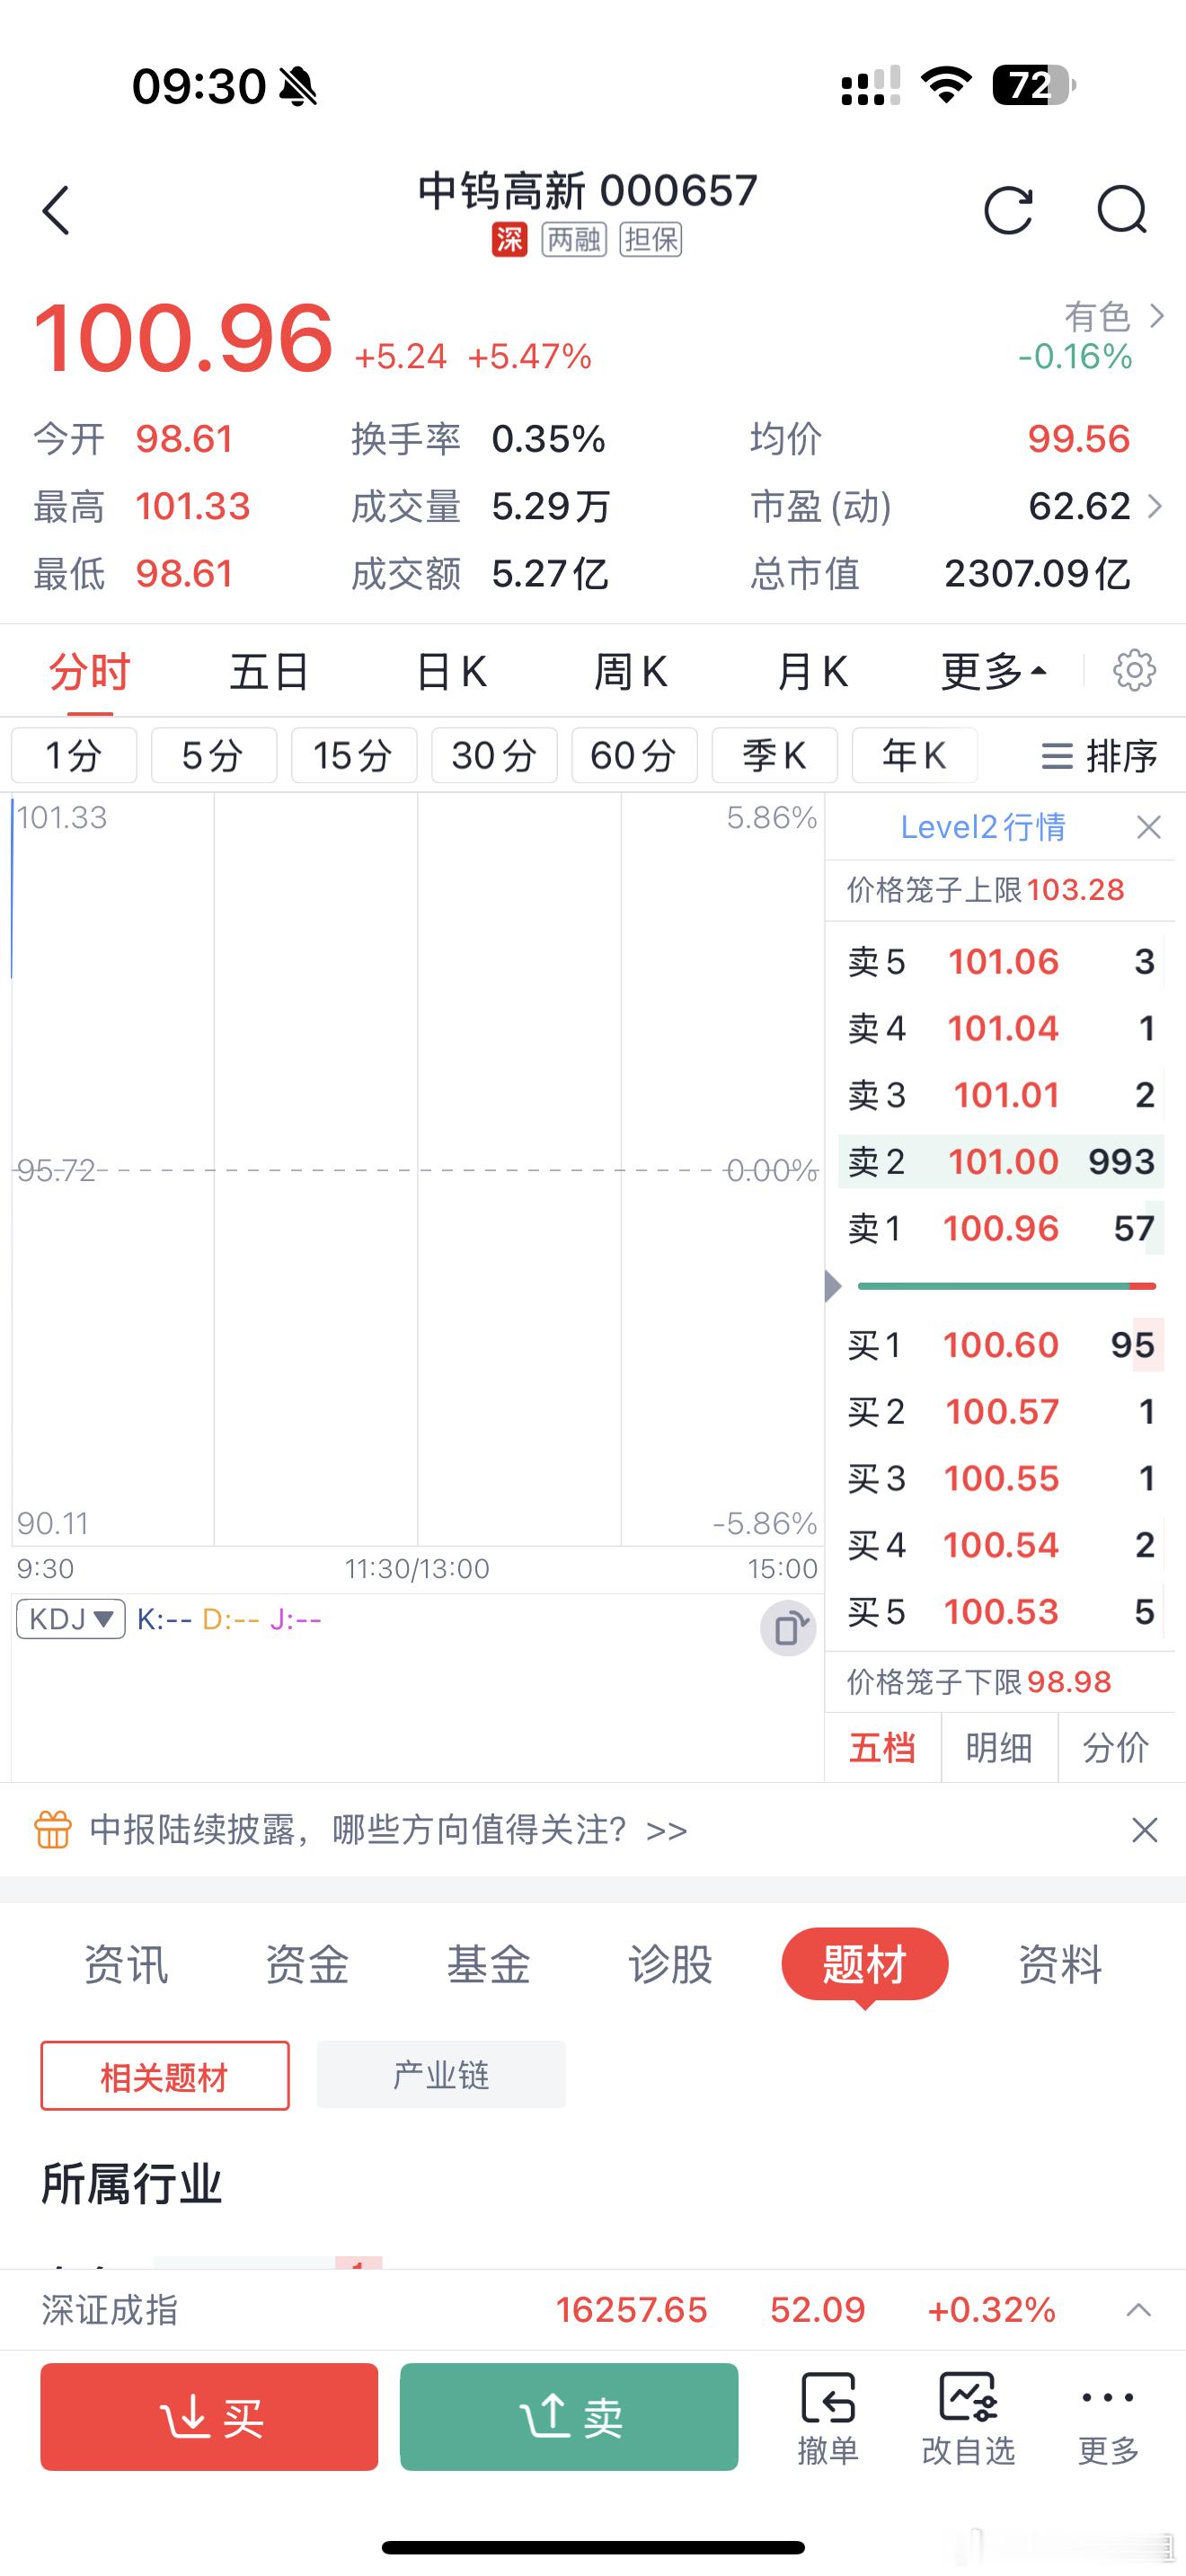Tap the current price 100.96
The width and height of the screenshot is (1186, 2576).
[x=183, y=338]
